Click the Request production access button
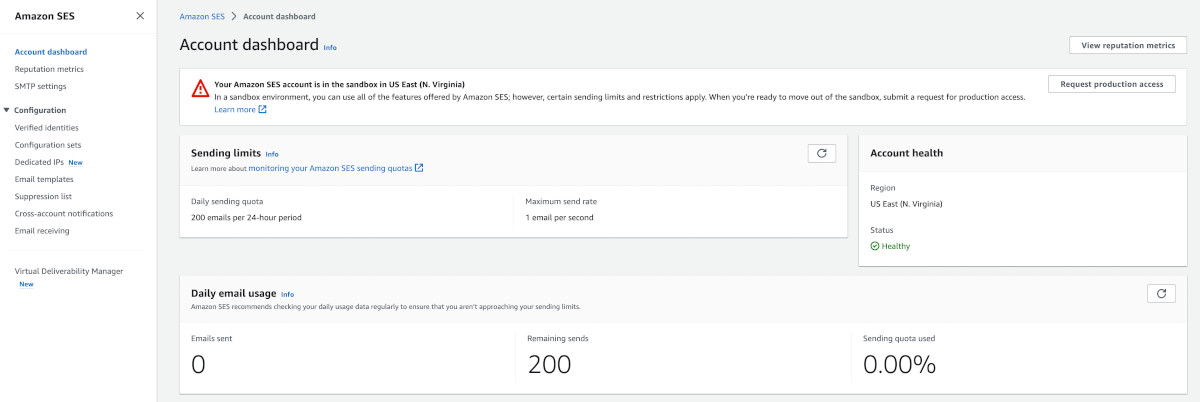 click(1111, 84)
